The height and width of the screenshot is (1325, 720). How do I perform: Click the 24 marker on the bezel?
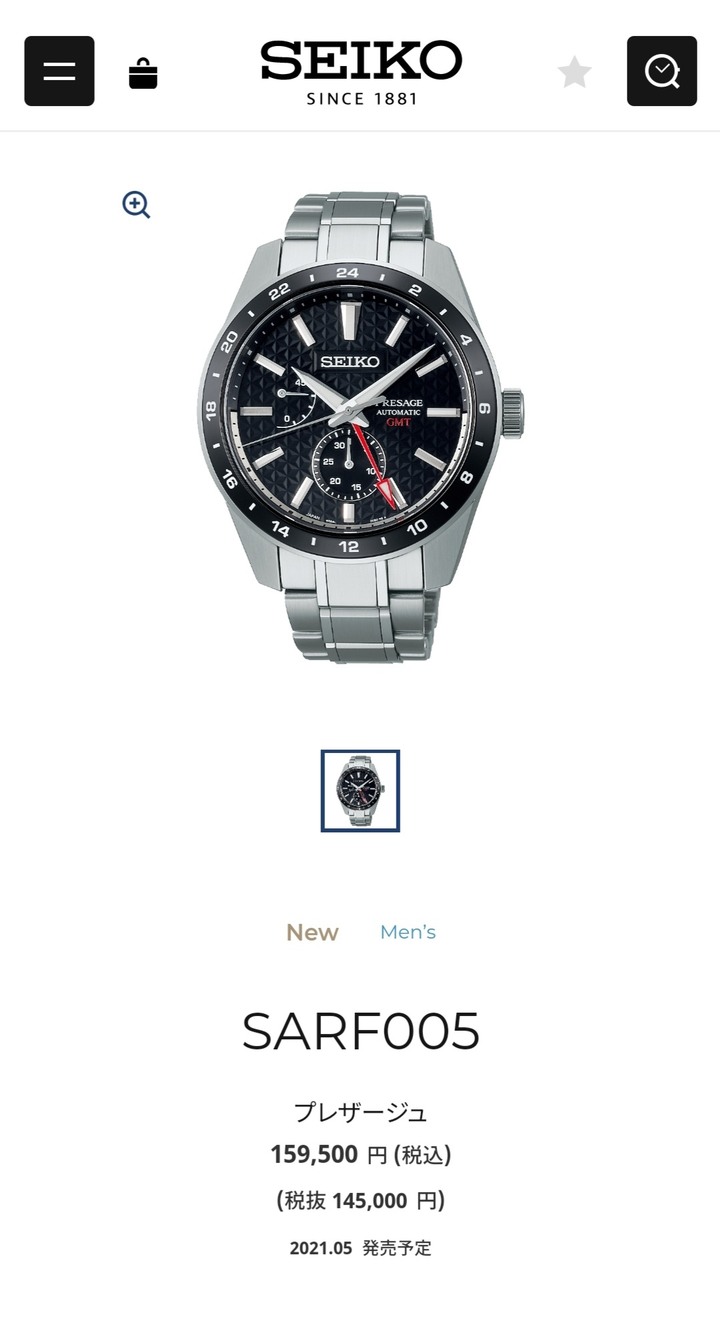click(x=347, y=272)
